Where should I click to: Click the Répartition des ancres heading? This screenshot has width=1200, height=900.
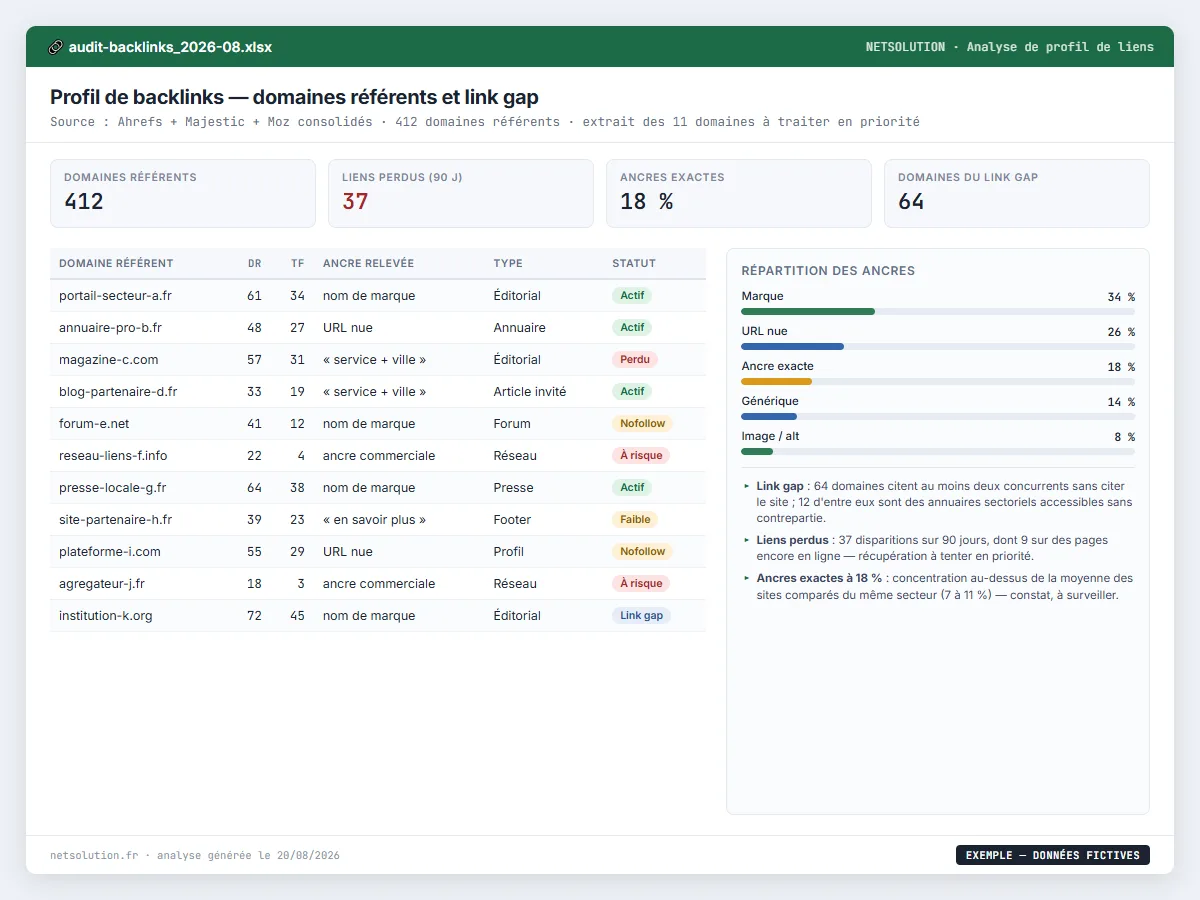828,271
